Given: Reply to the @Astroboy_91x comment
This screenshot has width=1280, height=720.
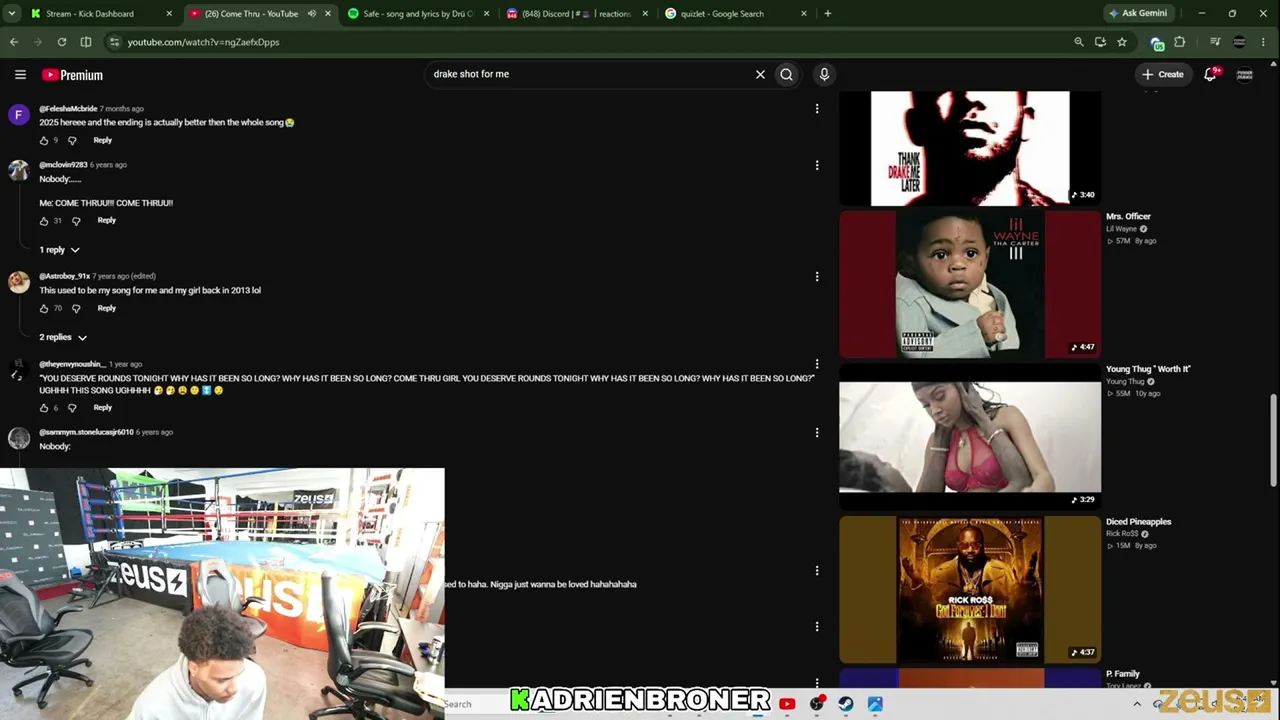Looking at the screenshot, I should (107, 308).
